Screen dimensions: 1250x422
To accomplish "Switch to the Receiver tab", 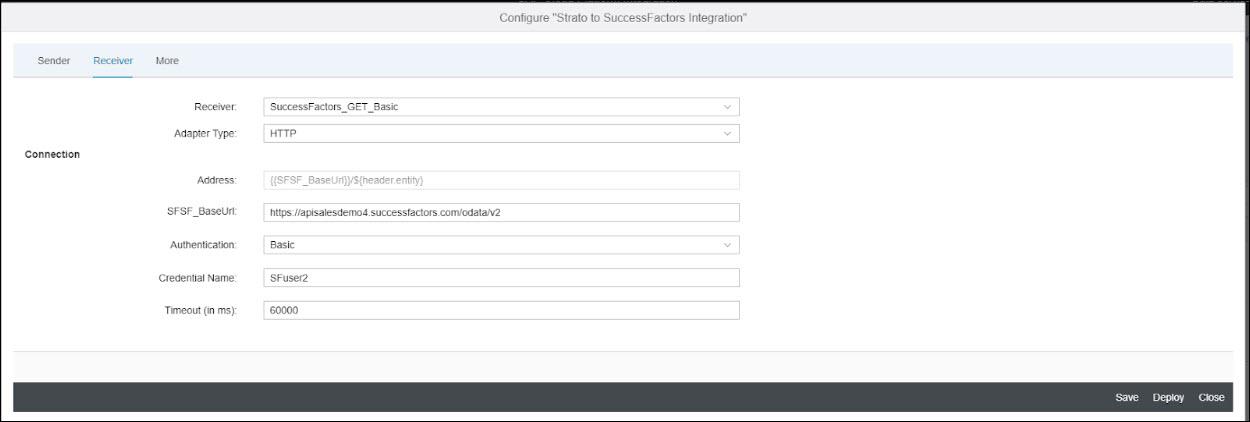I will coord(113,61).
